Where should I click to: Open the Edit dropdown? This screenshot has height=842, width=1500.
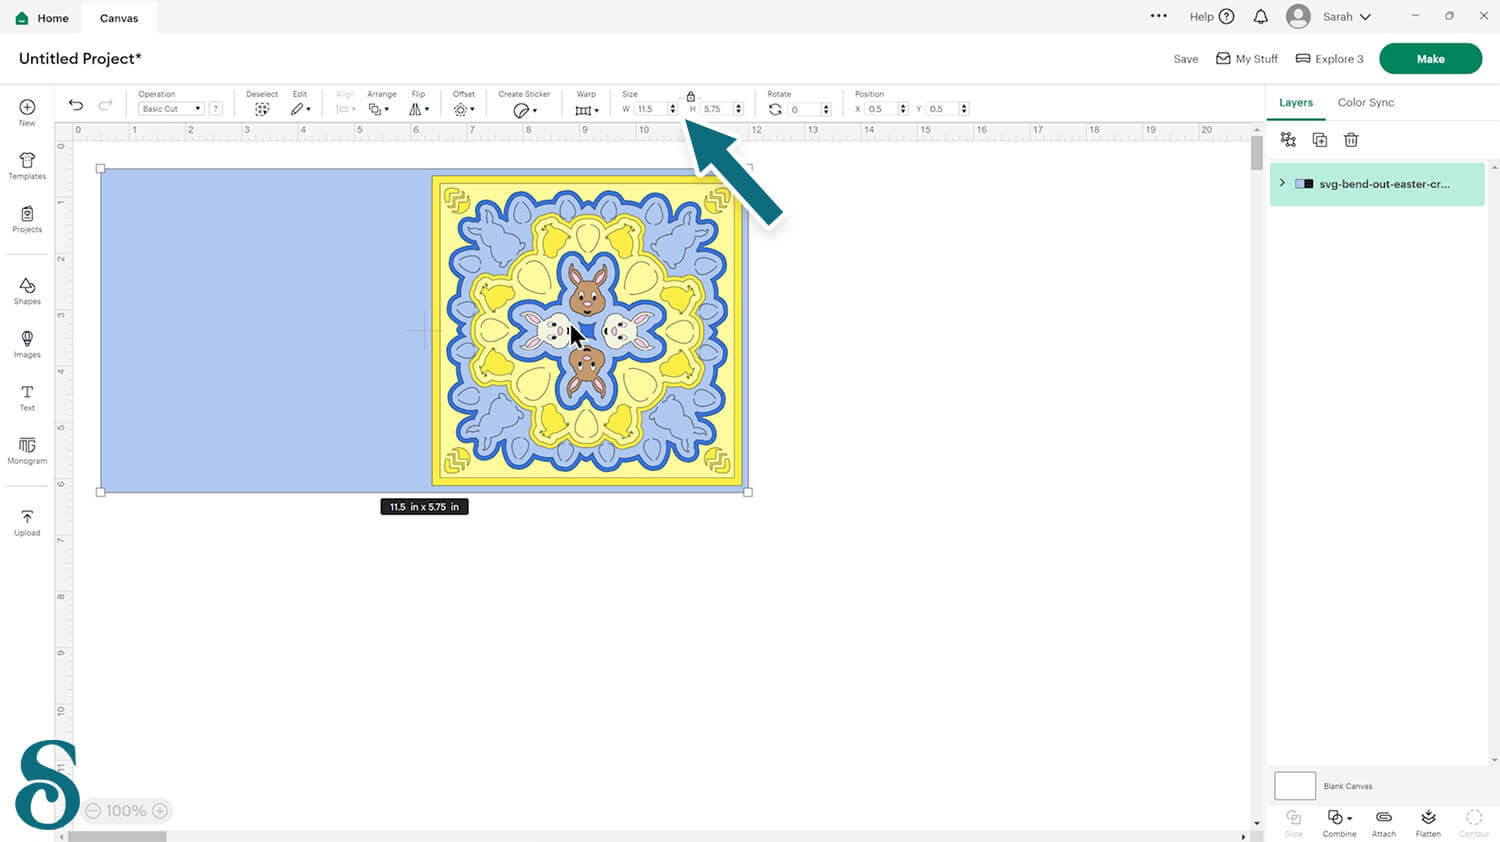(x=300, y=109)
